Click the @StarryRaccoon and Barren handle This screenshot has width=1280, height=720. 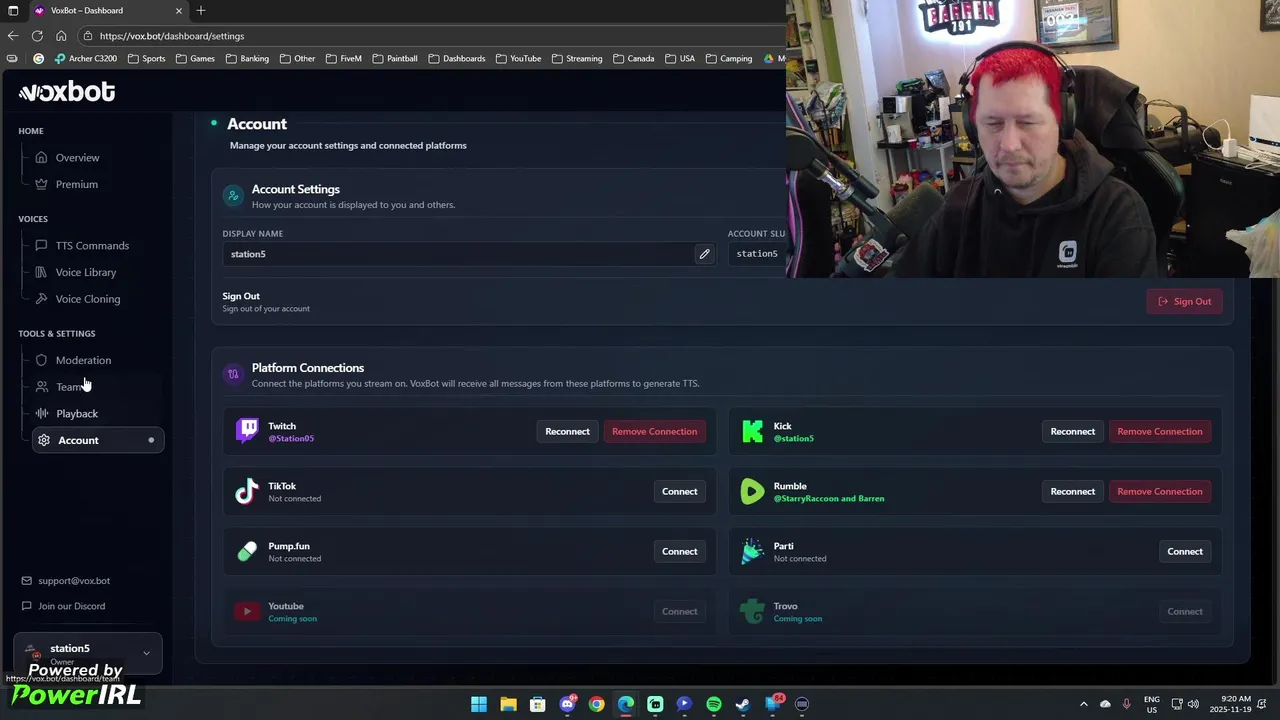click(829, 498)
